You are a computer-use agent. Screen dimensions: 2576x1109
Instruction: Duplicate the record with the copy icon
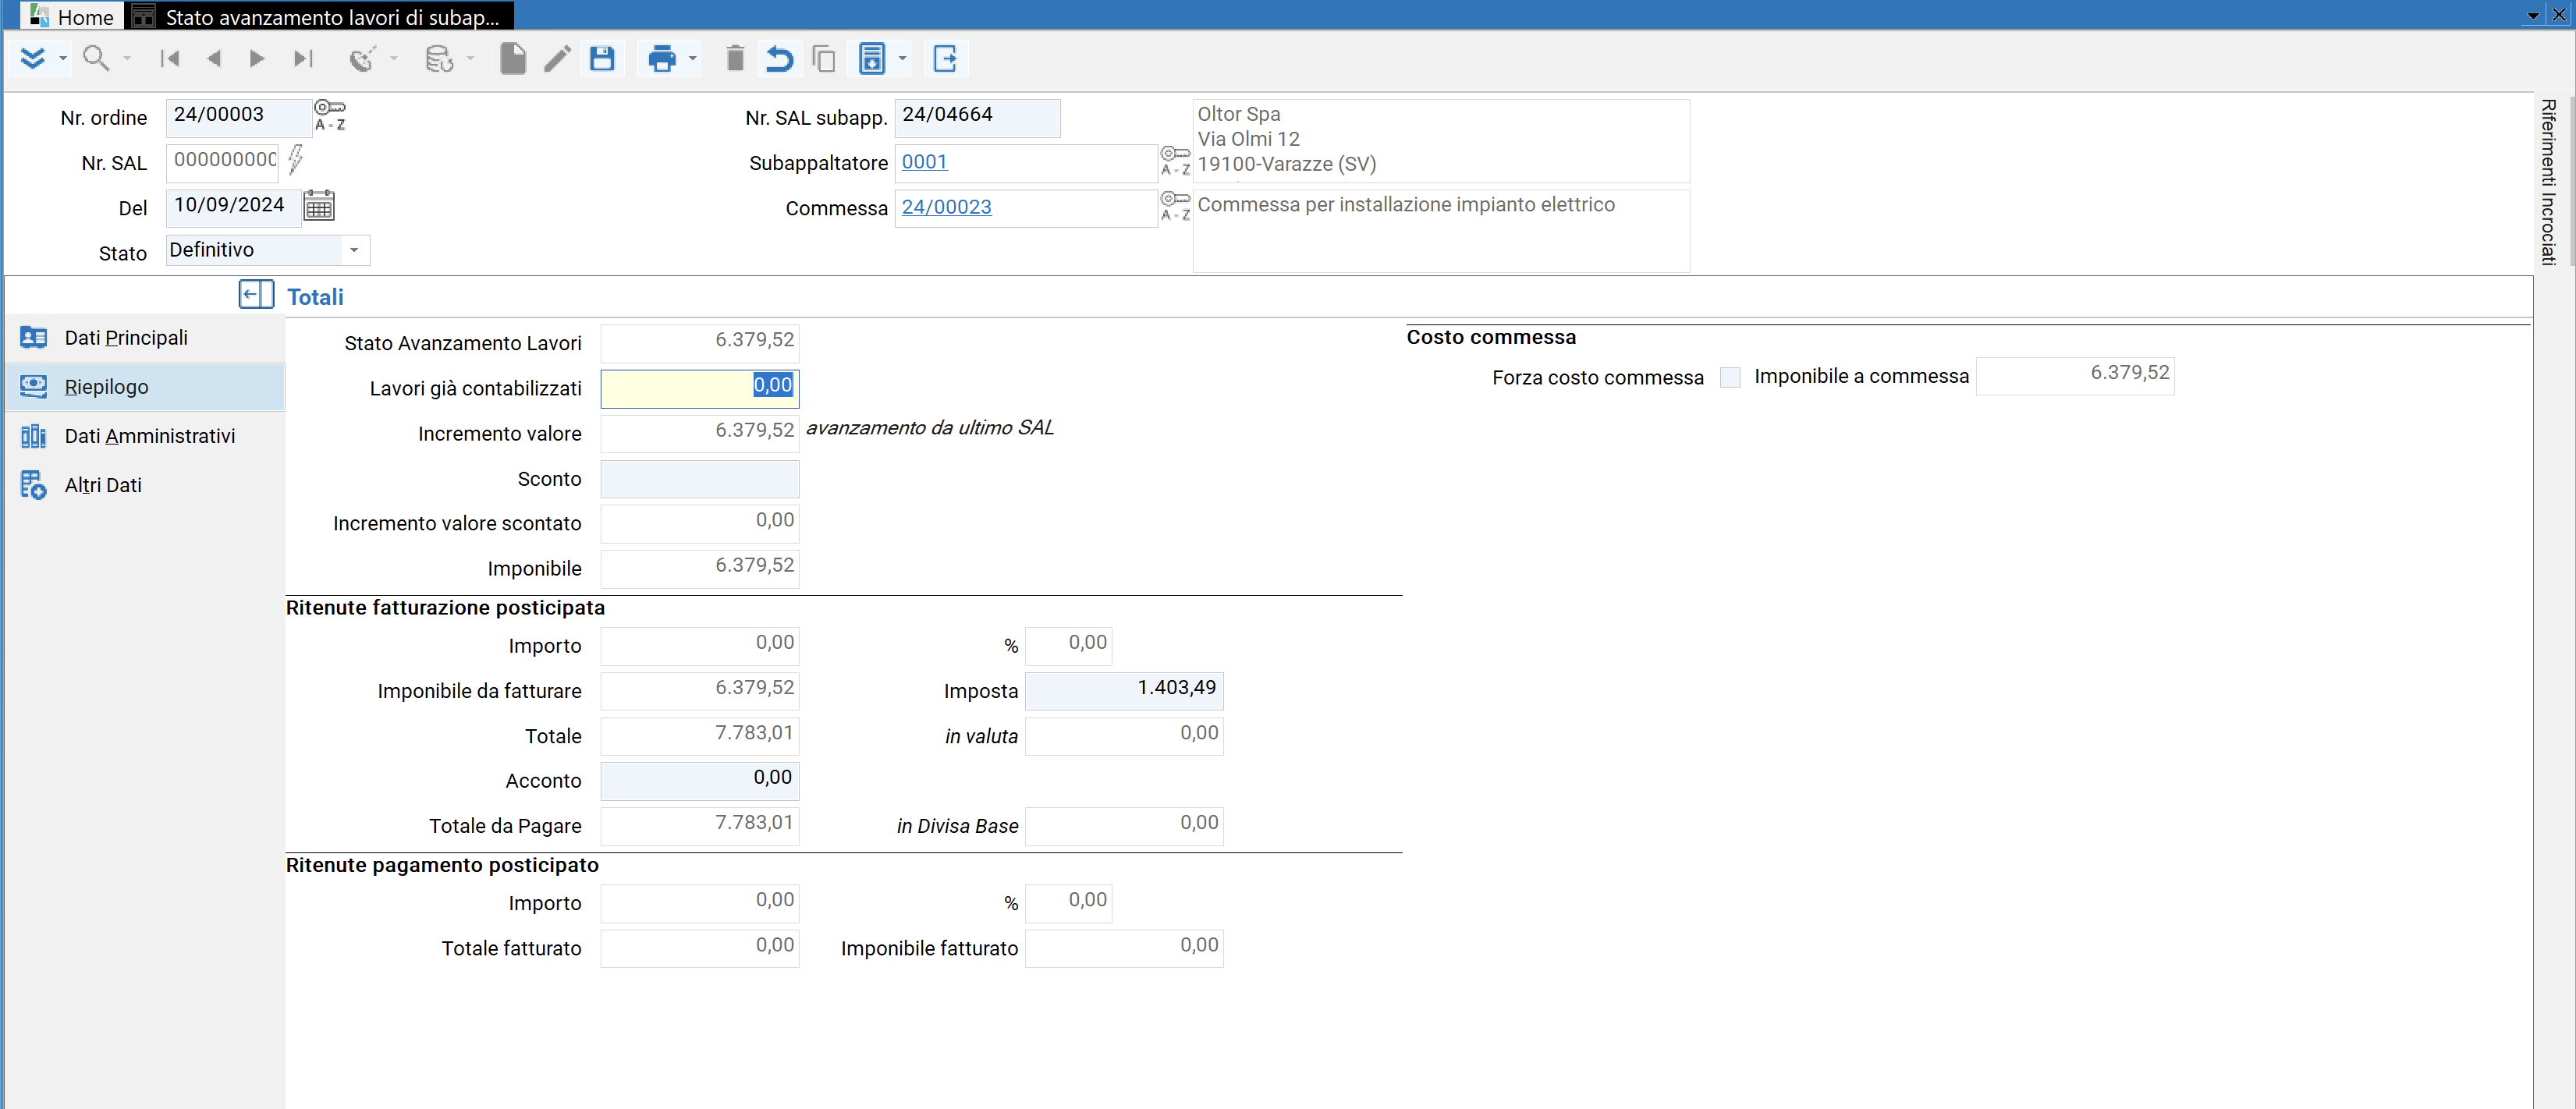tap(824, 59)
